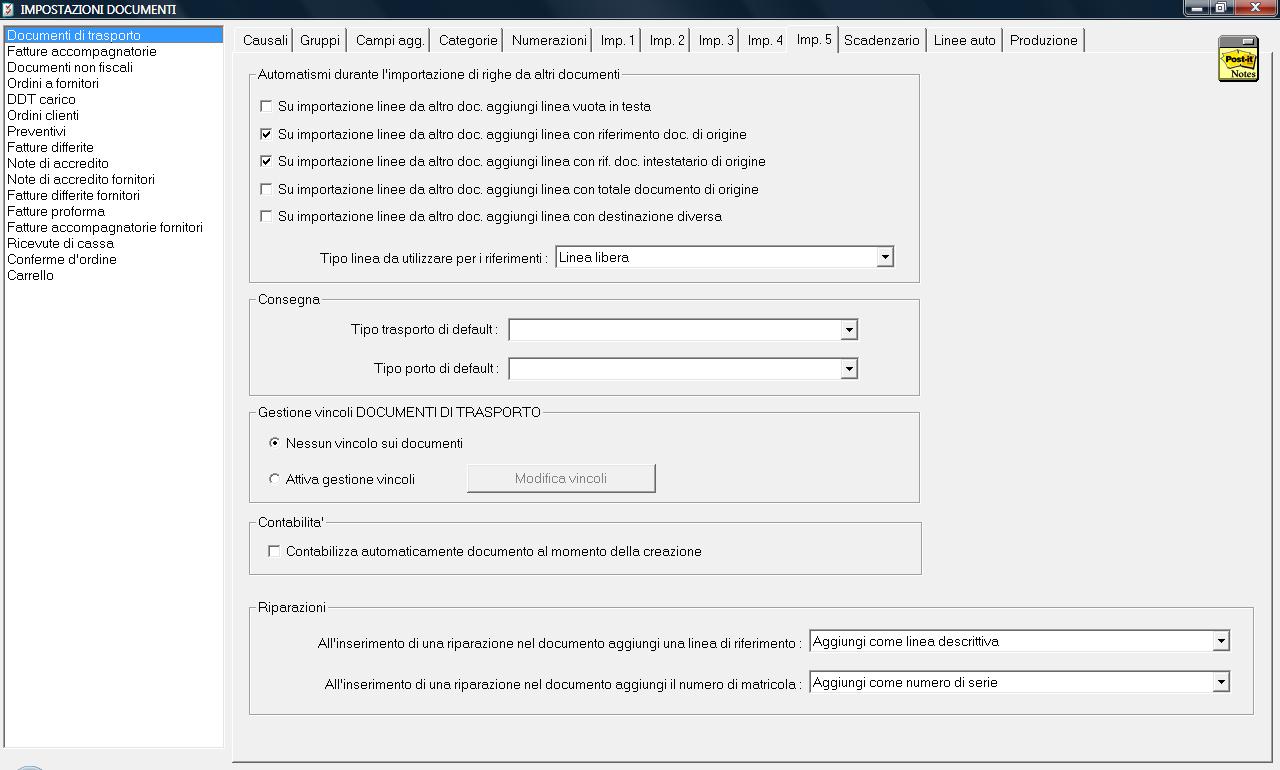Expand the repair reference line dropdown
The width and height of the screenshot is (1280, 770).
(x=1220, y=641)
